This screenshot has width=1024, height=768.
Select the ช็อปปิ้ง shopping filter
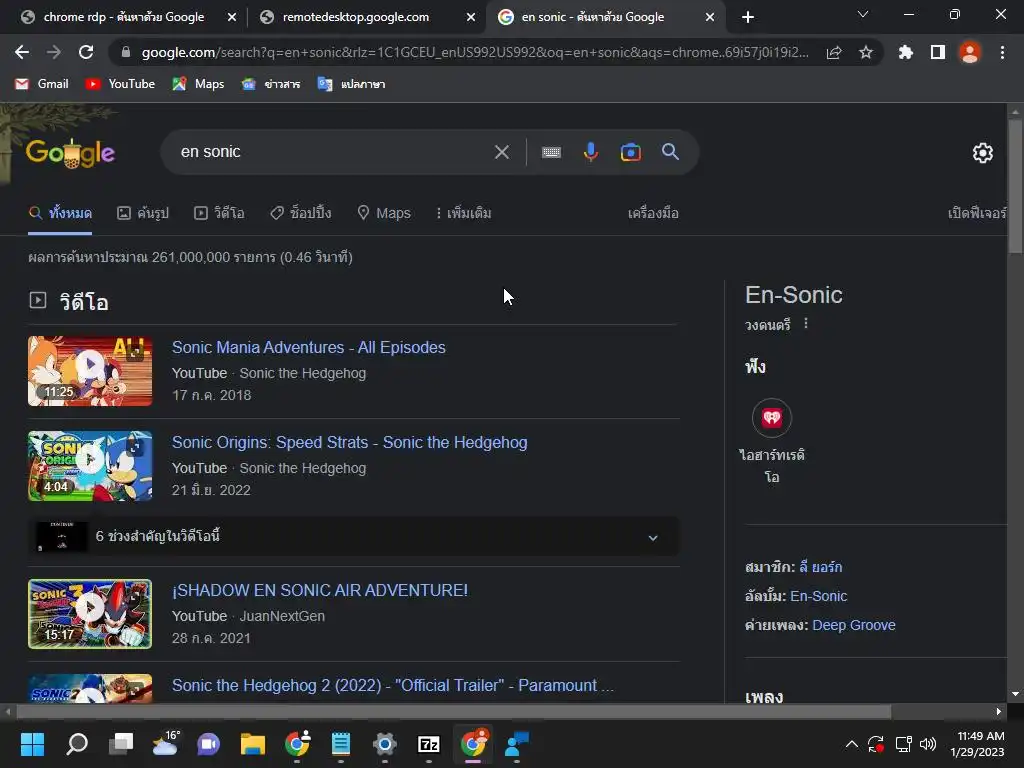click(x=301, y=213)
